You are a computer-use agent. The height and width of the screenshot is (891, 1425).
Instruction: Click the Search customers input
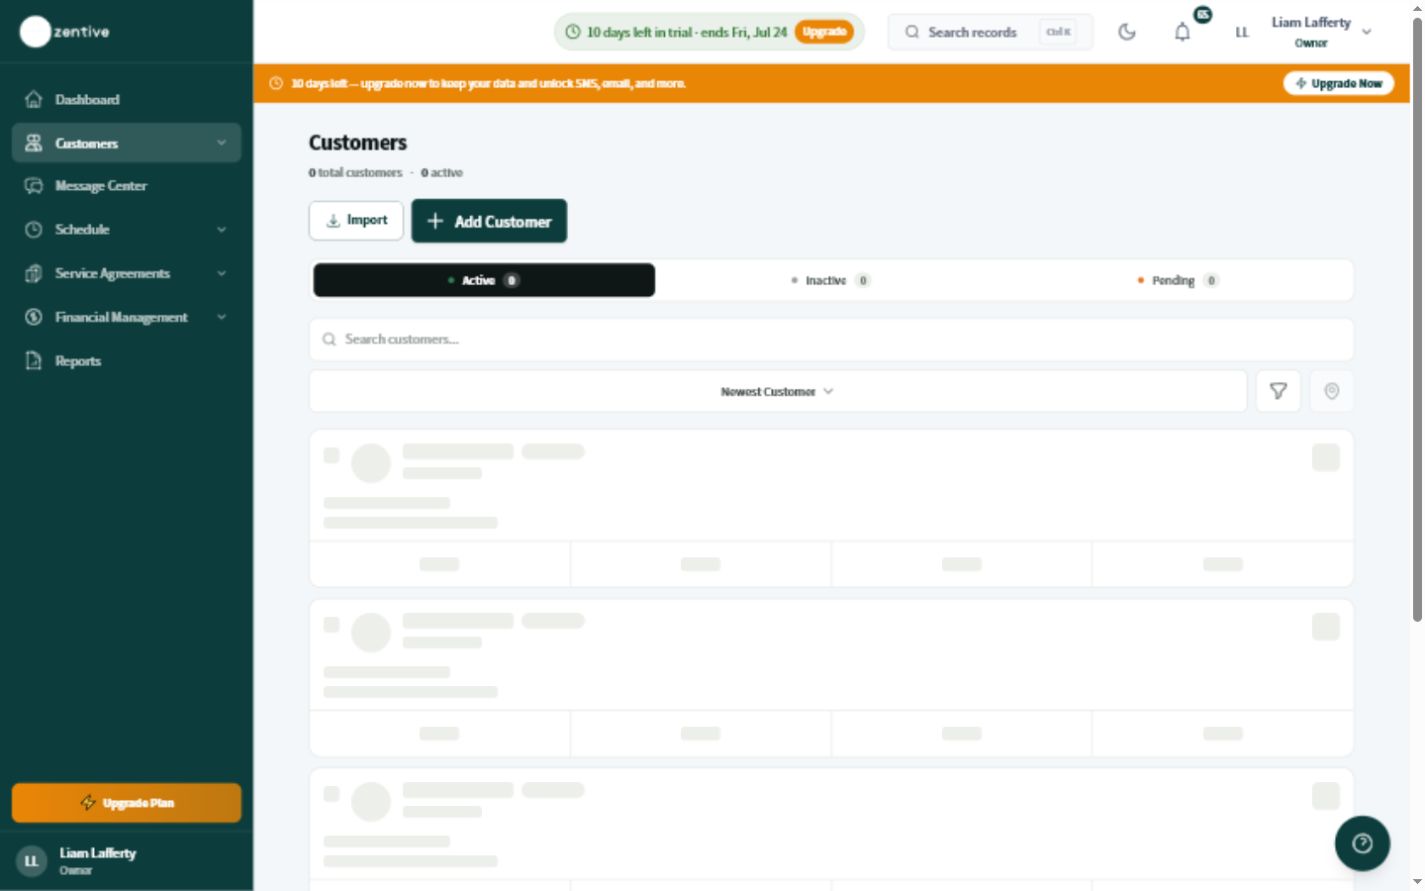[x=831, y=339]
